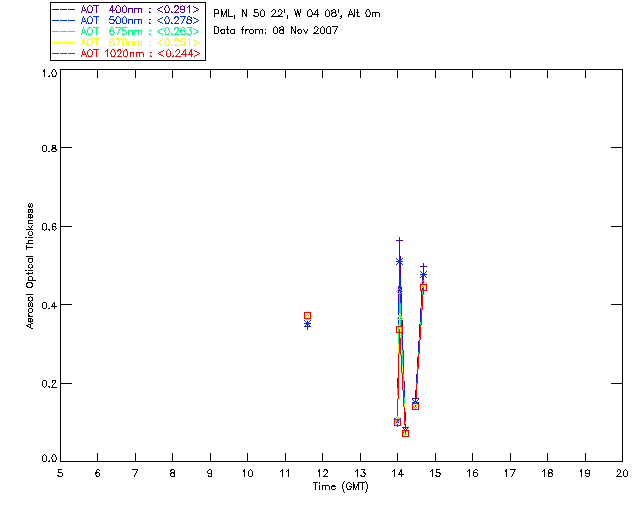Click the x-axis tick label 9
This screenshot has width=640, height=512.
click(210, 473)
